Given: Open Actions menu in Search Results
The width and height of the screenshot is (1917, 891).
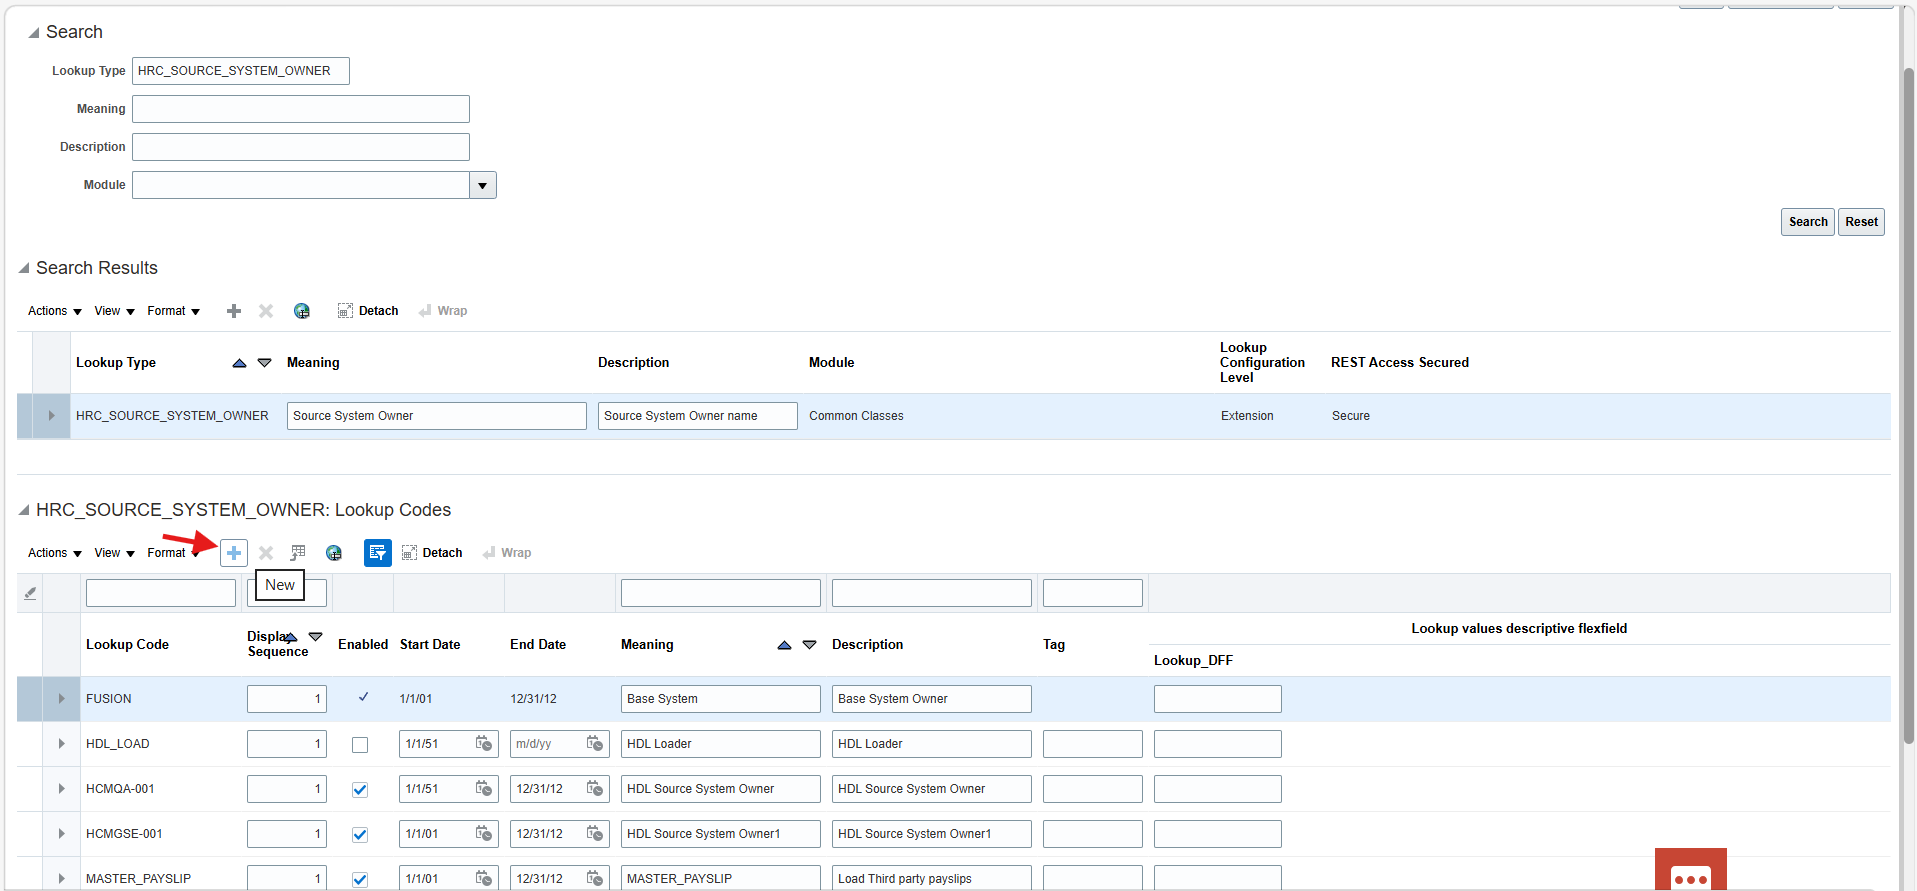Looking at the screenshot, I should pyautogui.click(x=54, y=311).
